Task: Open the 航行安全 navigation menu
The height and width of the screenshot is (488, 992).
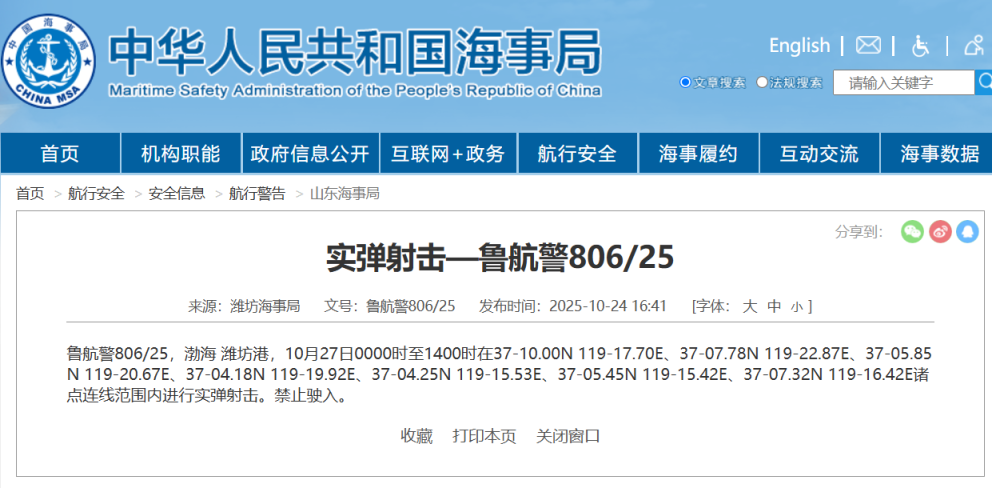Action: point(577,154)
